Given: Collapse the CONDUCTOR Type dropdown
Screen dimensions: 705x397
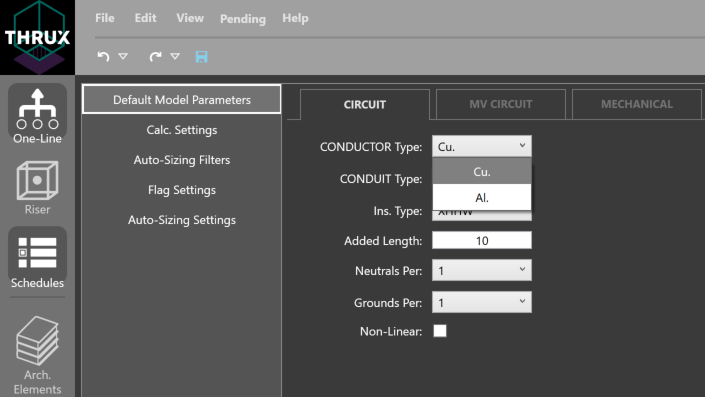Looking at the screenshot, I should [x=482, y=147].
